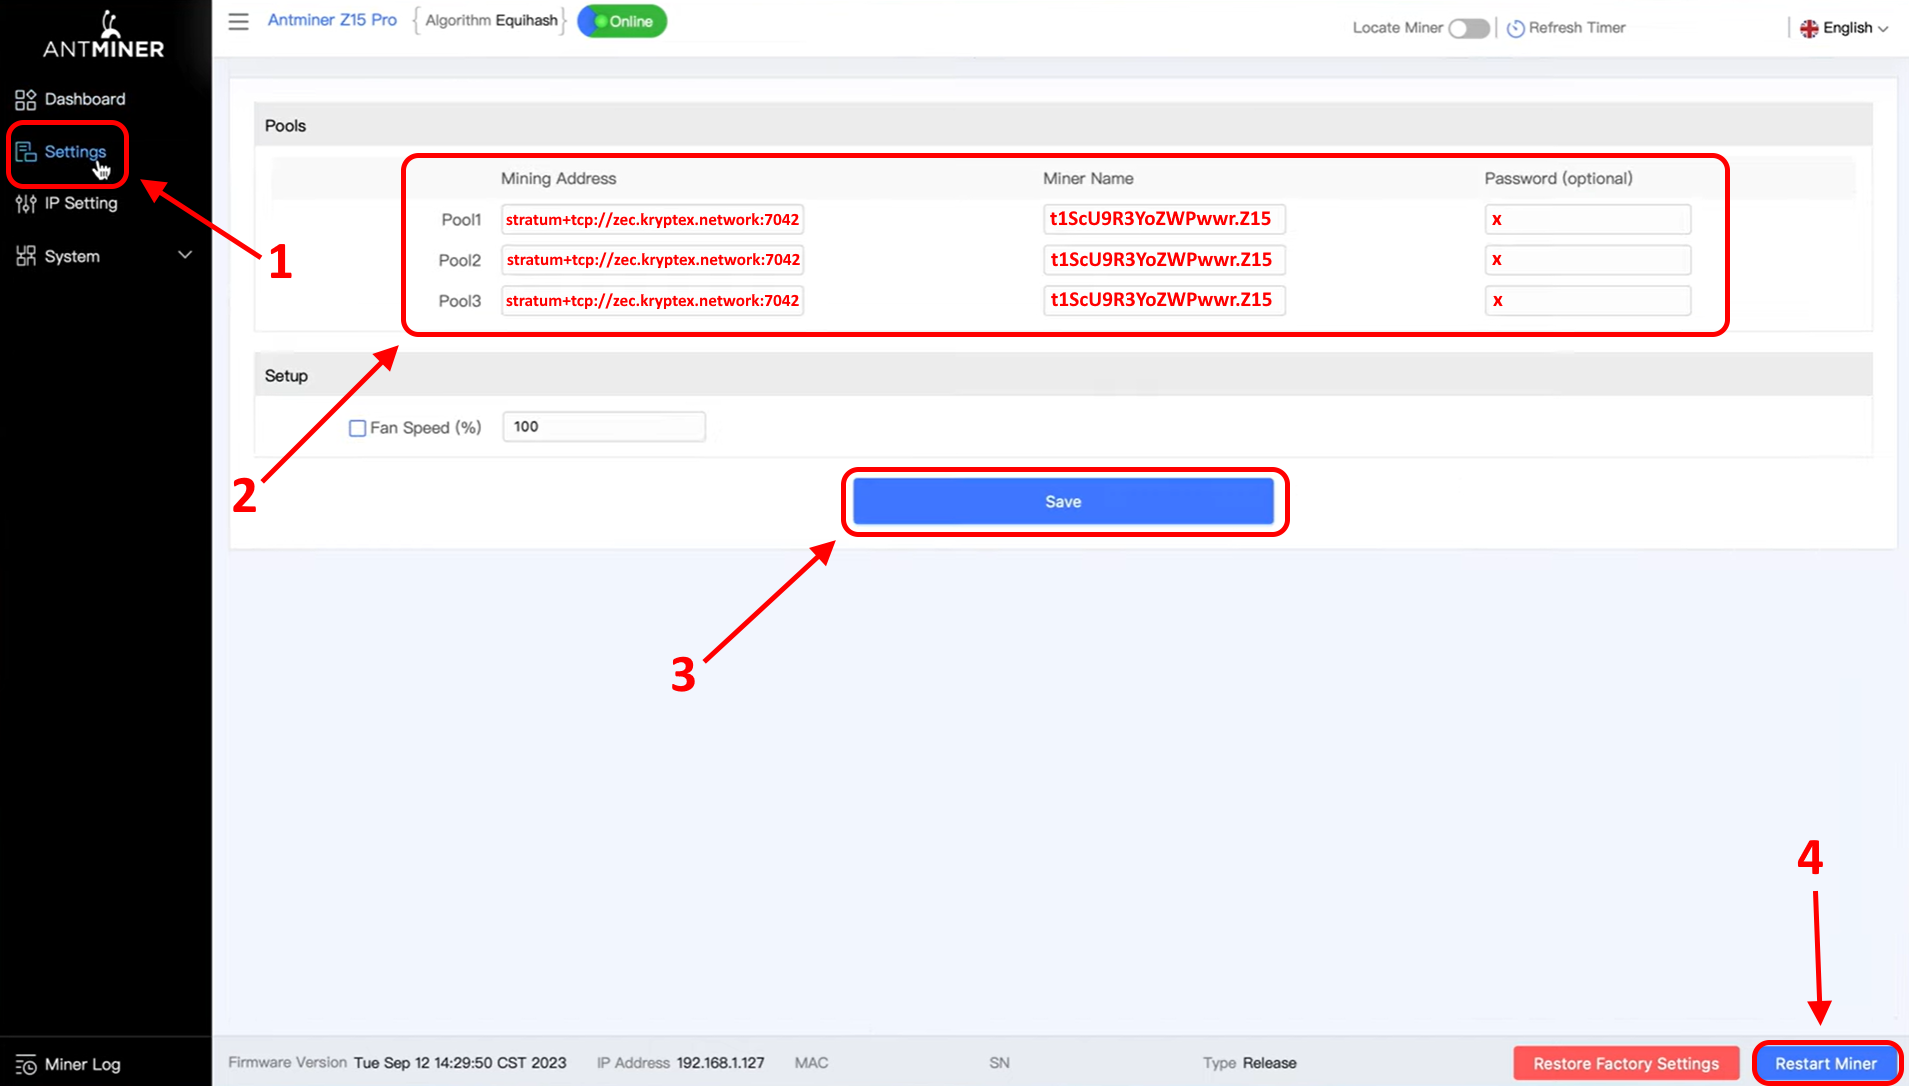This screenshot has height=1086, width=1909.
Task: Toggle the Locate Miner switch
Action: (x=1468, y=28)
